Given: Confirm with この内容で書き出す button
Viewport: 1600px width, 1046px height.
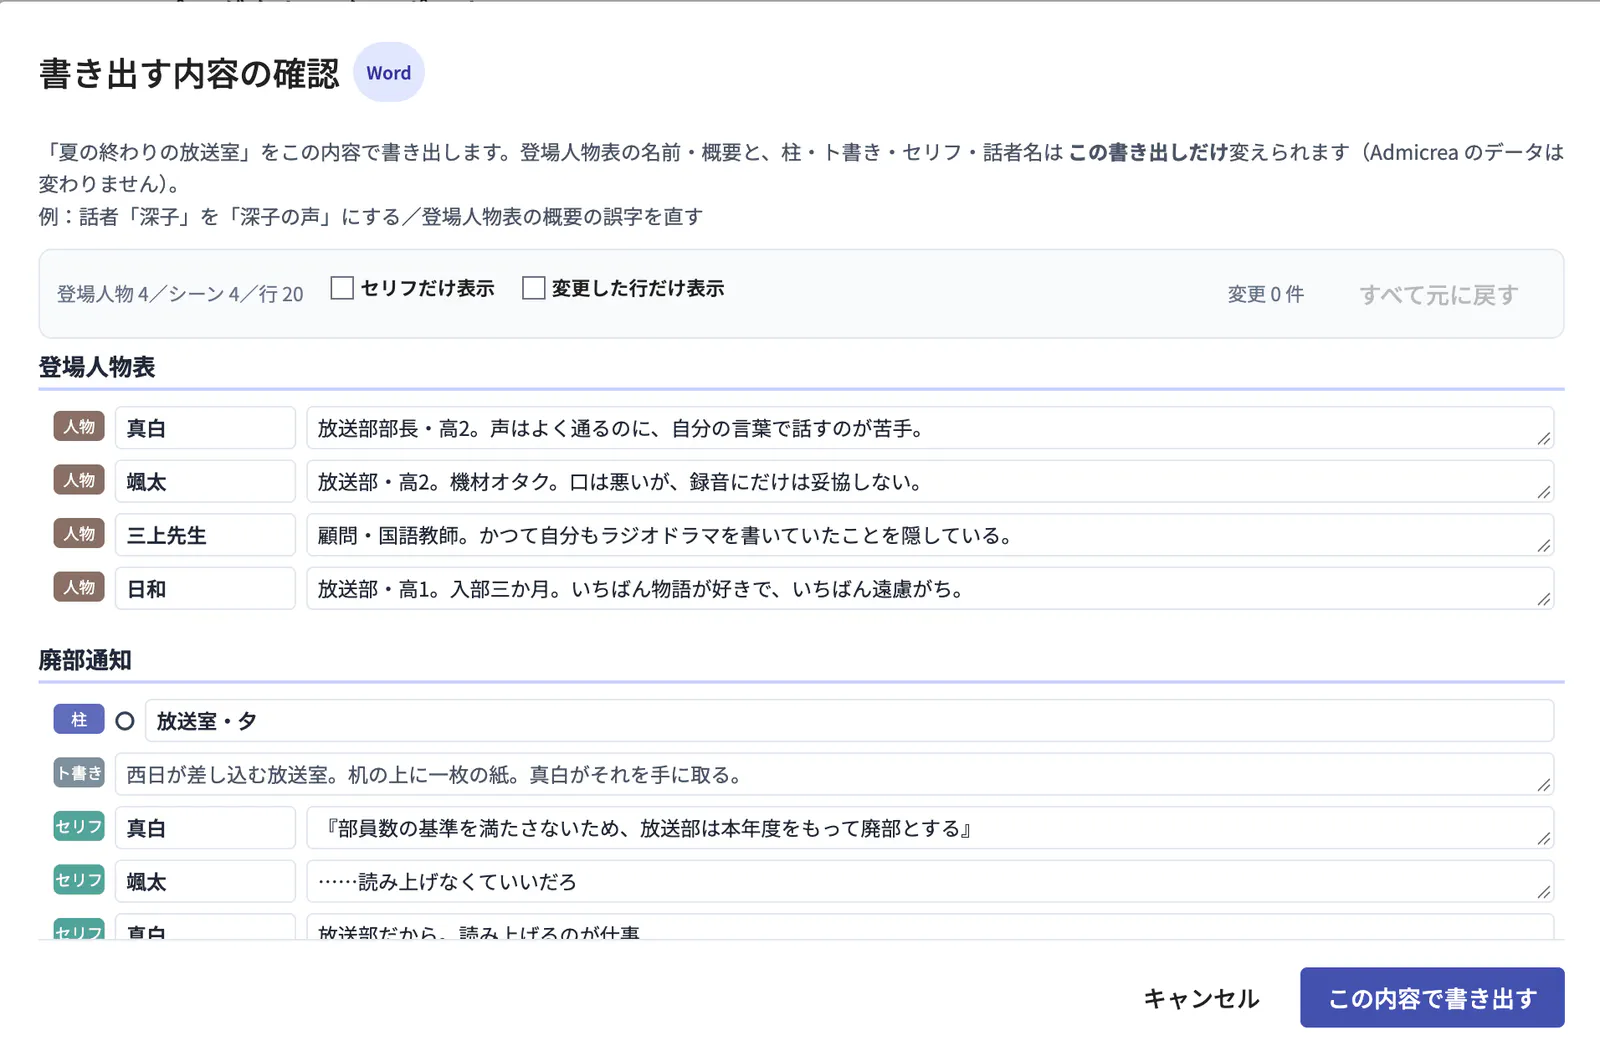Looking at the screenshot, I should click(x=1432, y=997).
